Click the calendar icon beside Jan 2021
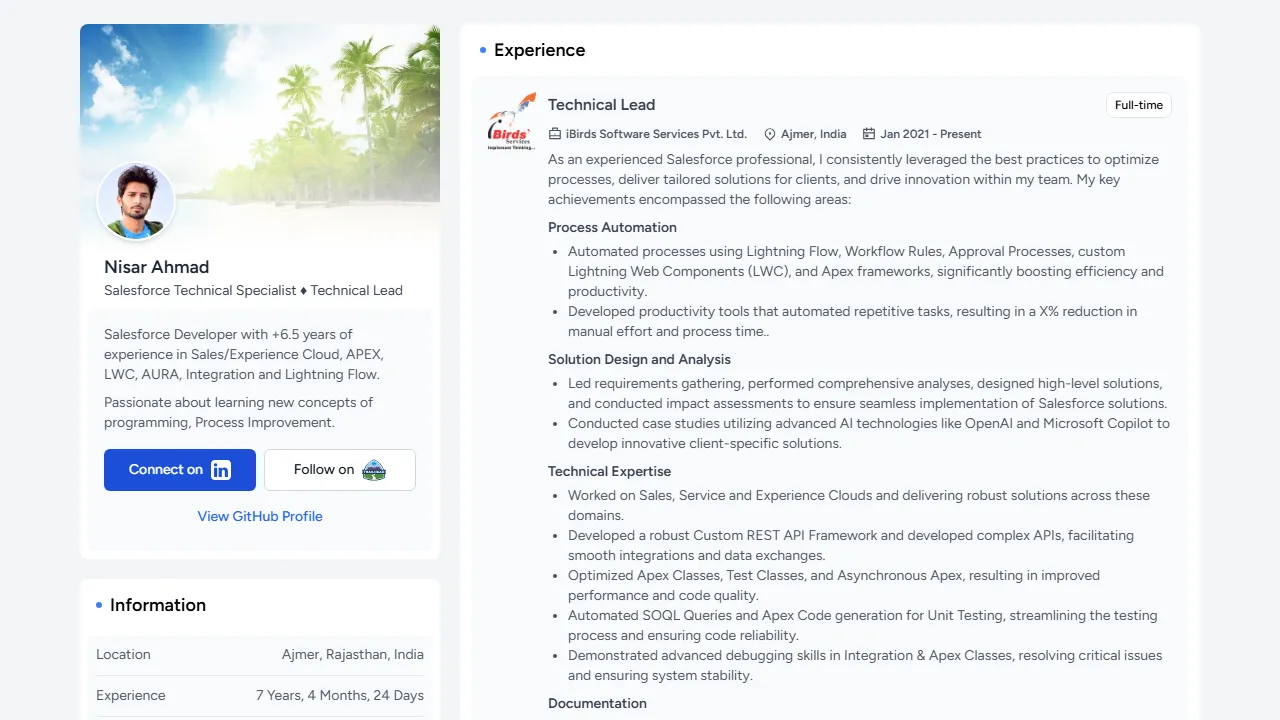Screen dimensions: 1280x720 867,133
